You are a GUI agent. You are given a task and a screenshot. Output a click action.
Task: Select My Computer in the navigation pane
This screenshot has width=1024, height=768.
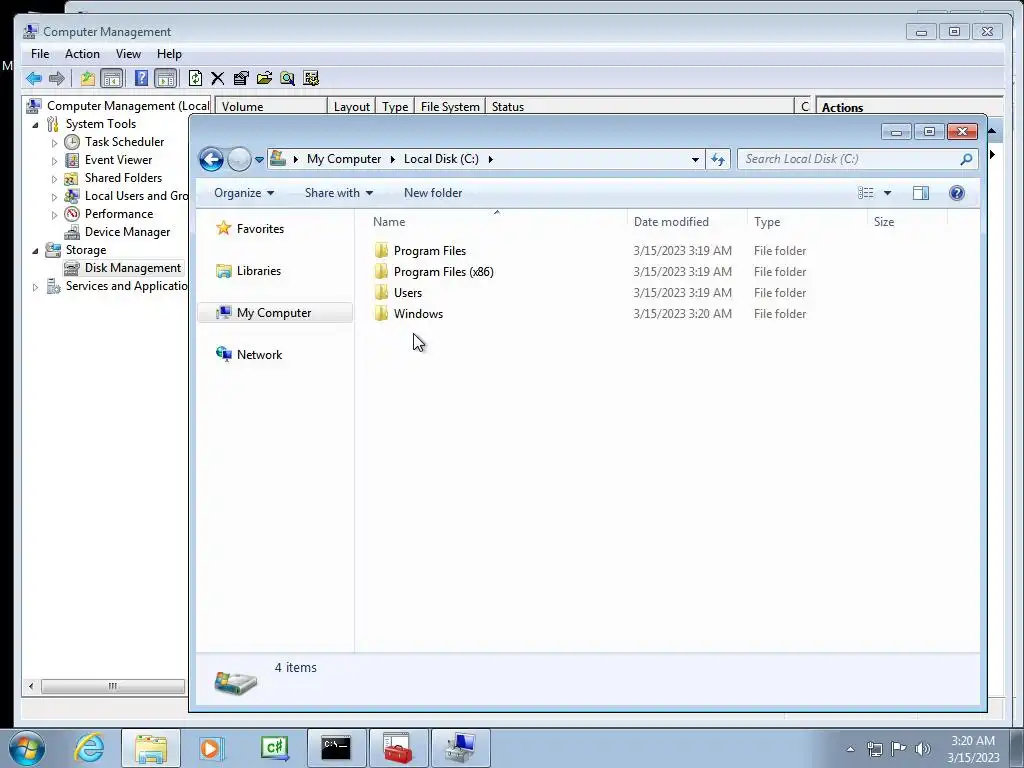pyautogui.click(x=274, y=313)
